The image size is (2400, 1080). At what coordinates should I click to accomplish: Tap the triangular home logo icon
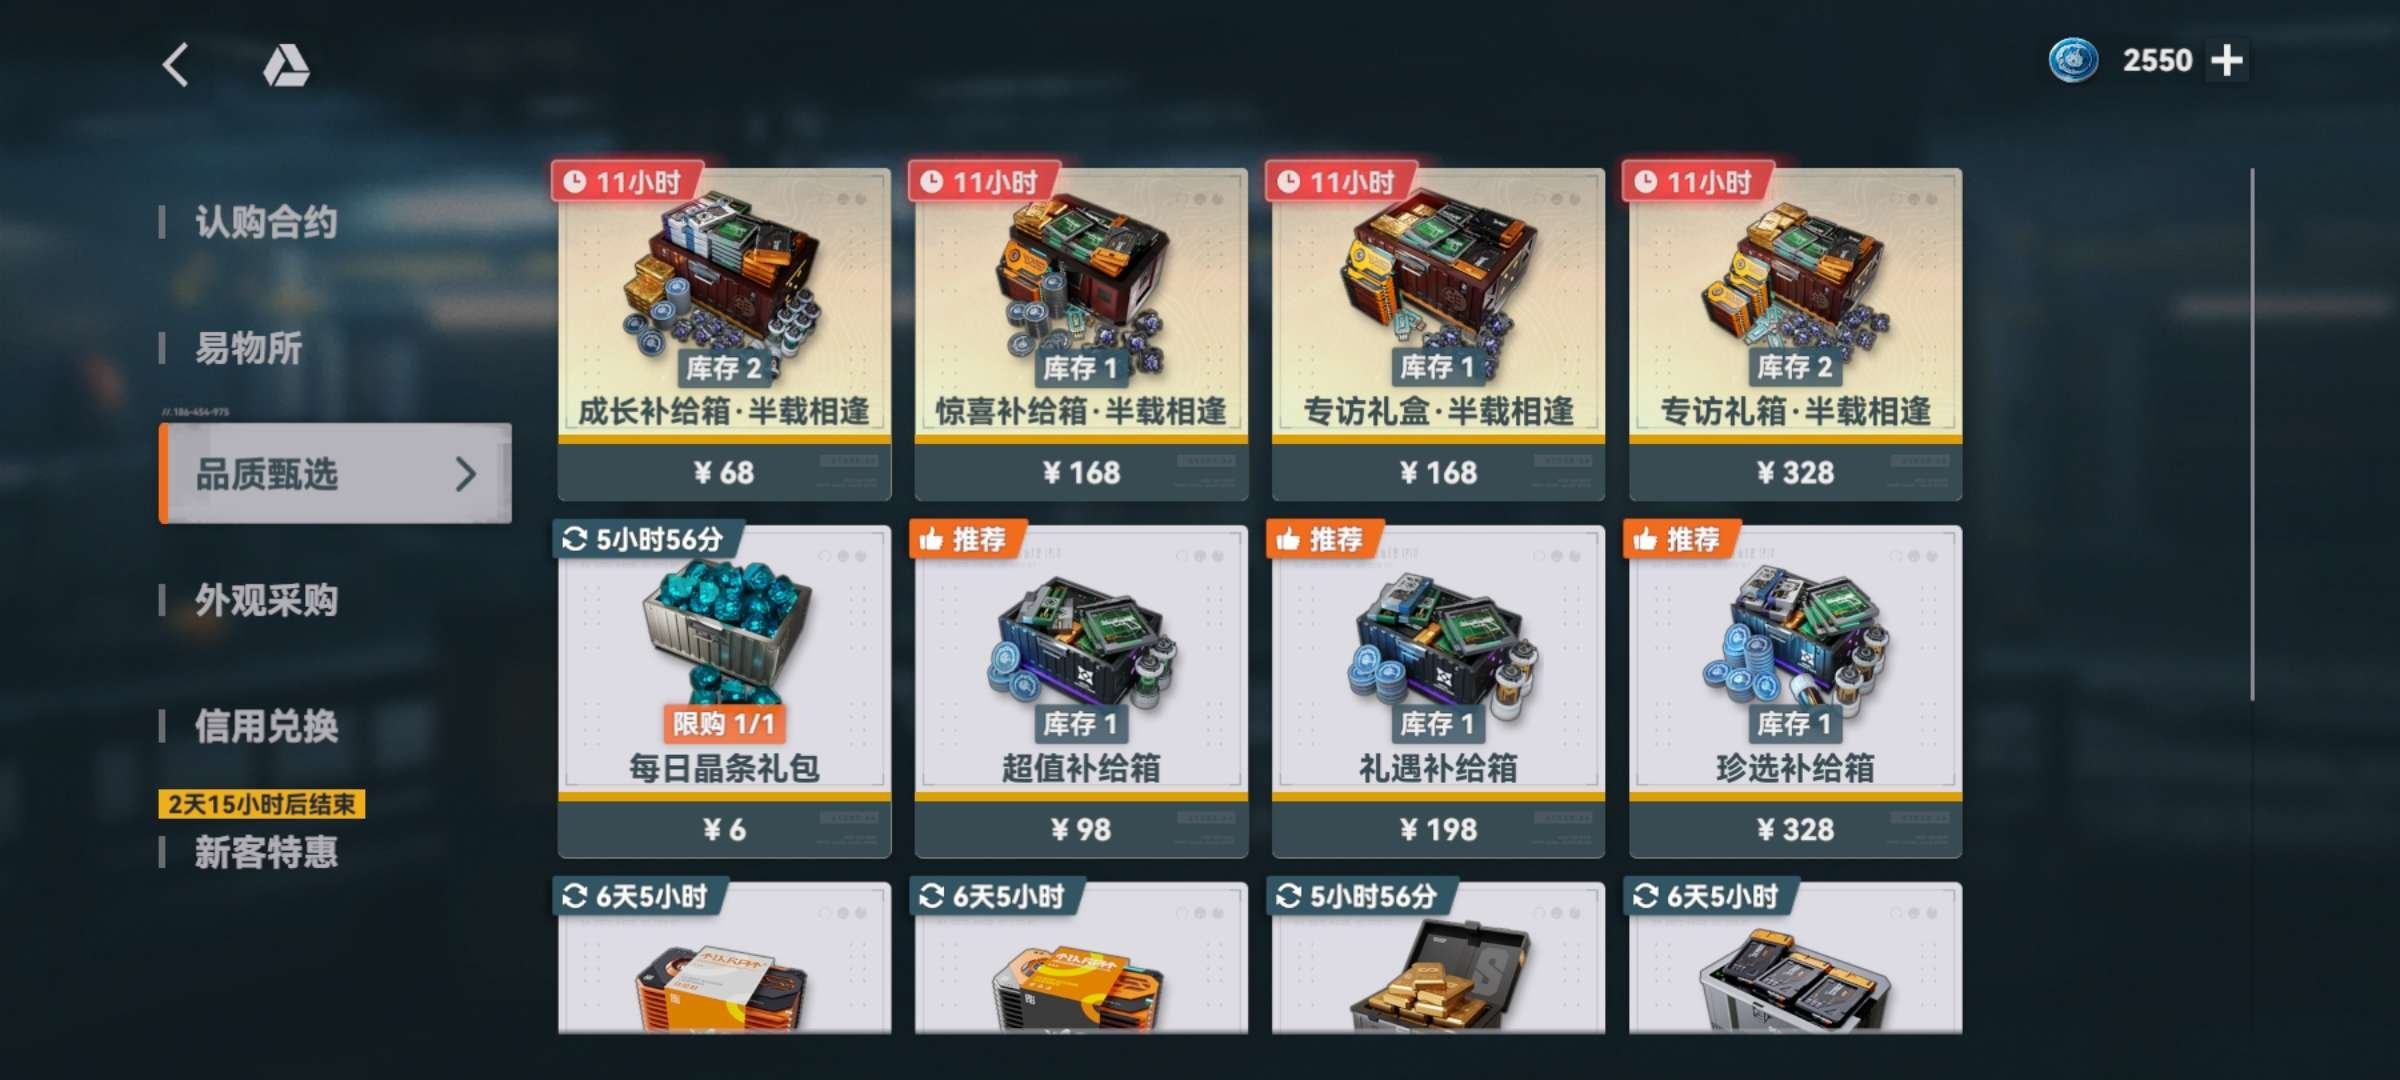click(x=286, y=65)
